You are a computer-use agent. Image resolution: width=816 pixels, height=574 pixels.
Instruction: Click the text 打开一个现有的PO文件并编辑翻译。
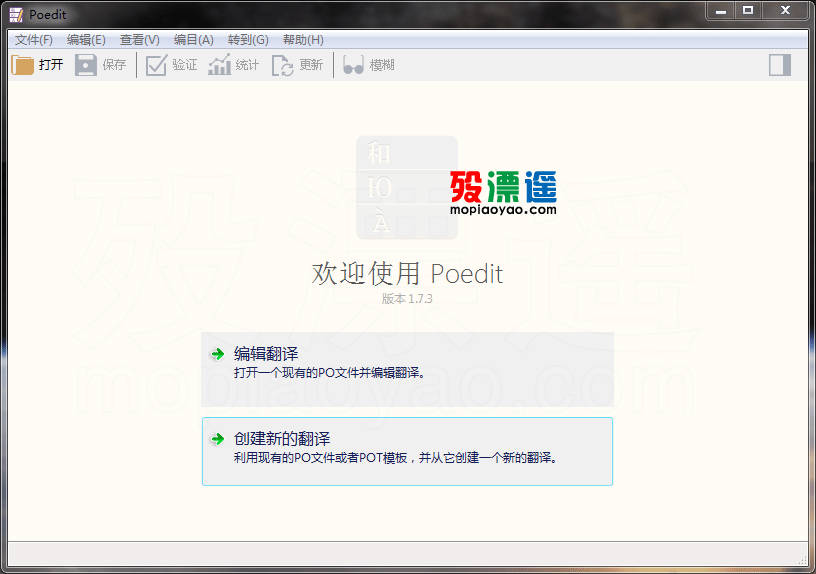(330, 373)
